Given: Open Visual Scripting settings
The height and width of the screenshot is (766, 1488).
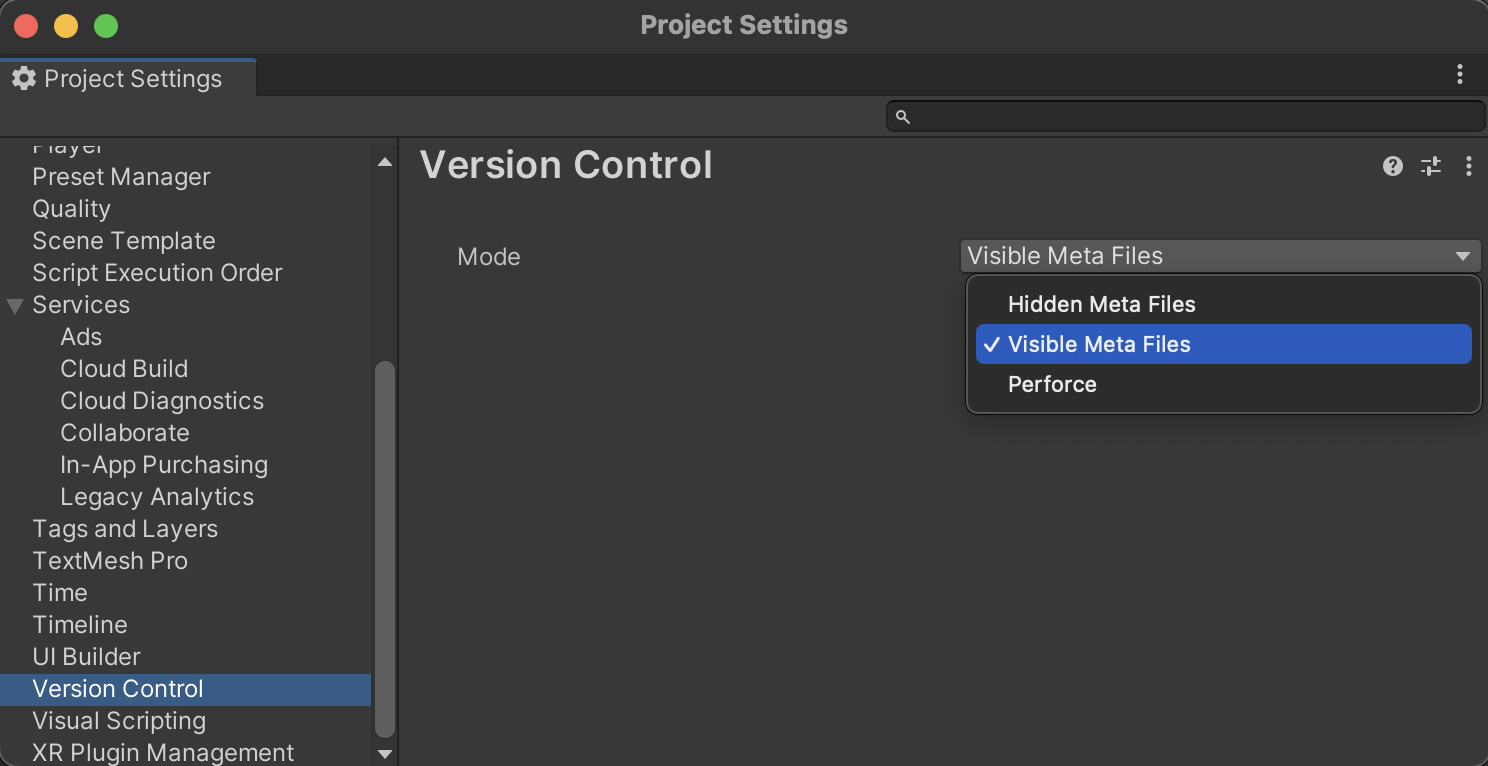Looking at the screenshot, I should [x=119, y=721].
